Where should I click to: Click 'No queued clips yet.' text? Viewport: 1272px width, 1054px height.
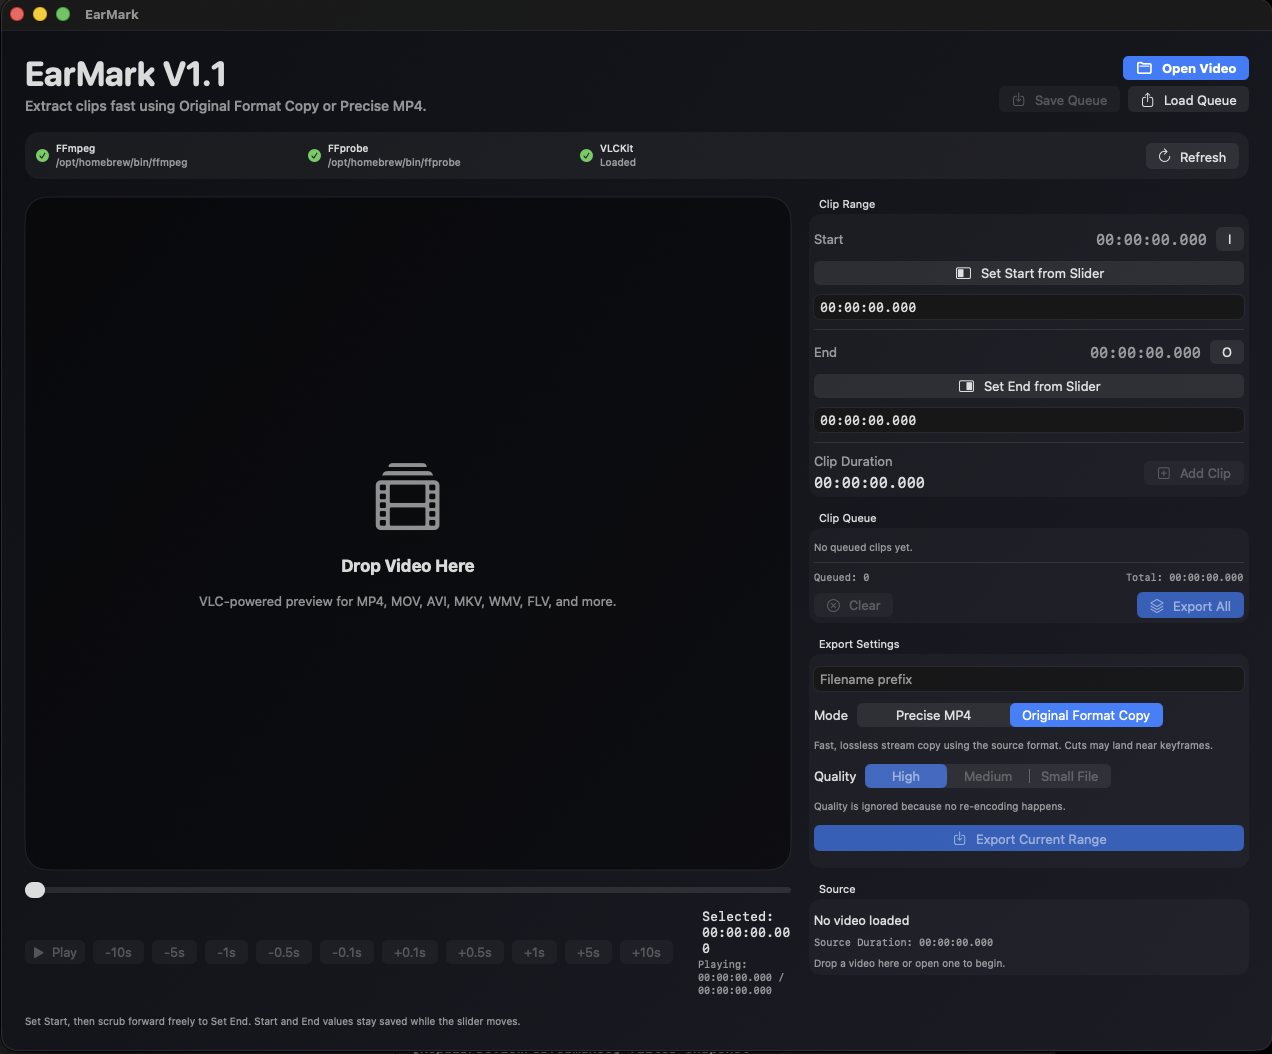point(863,547)
